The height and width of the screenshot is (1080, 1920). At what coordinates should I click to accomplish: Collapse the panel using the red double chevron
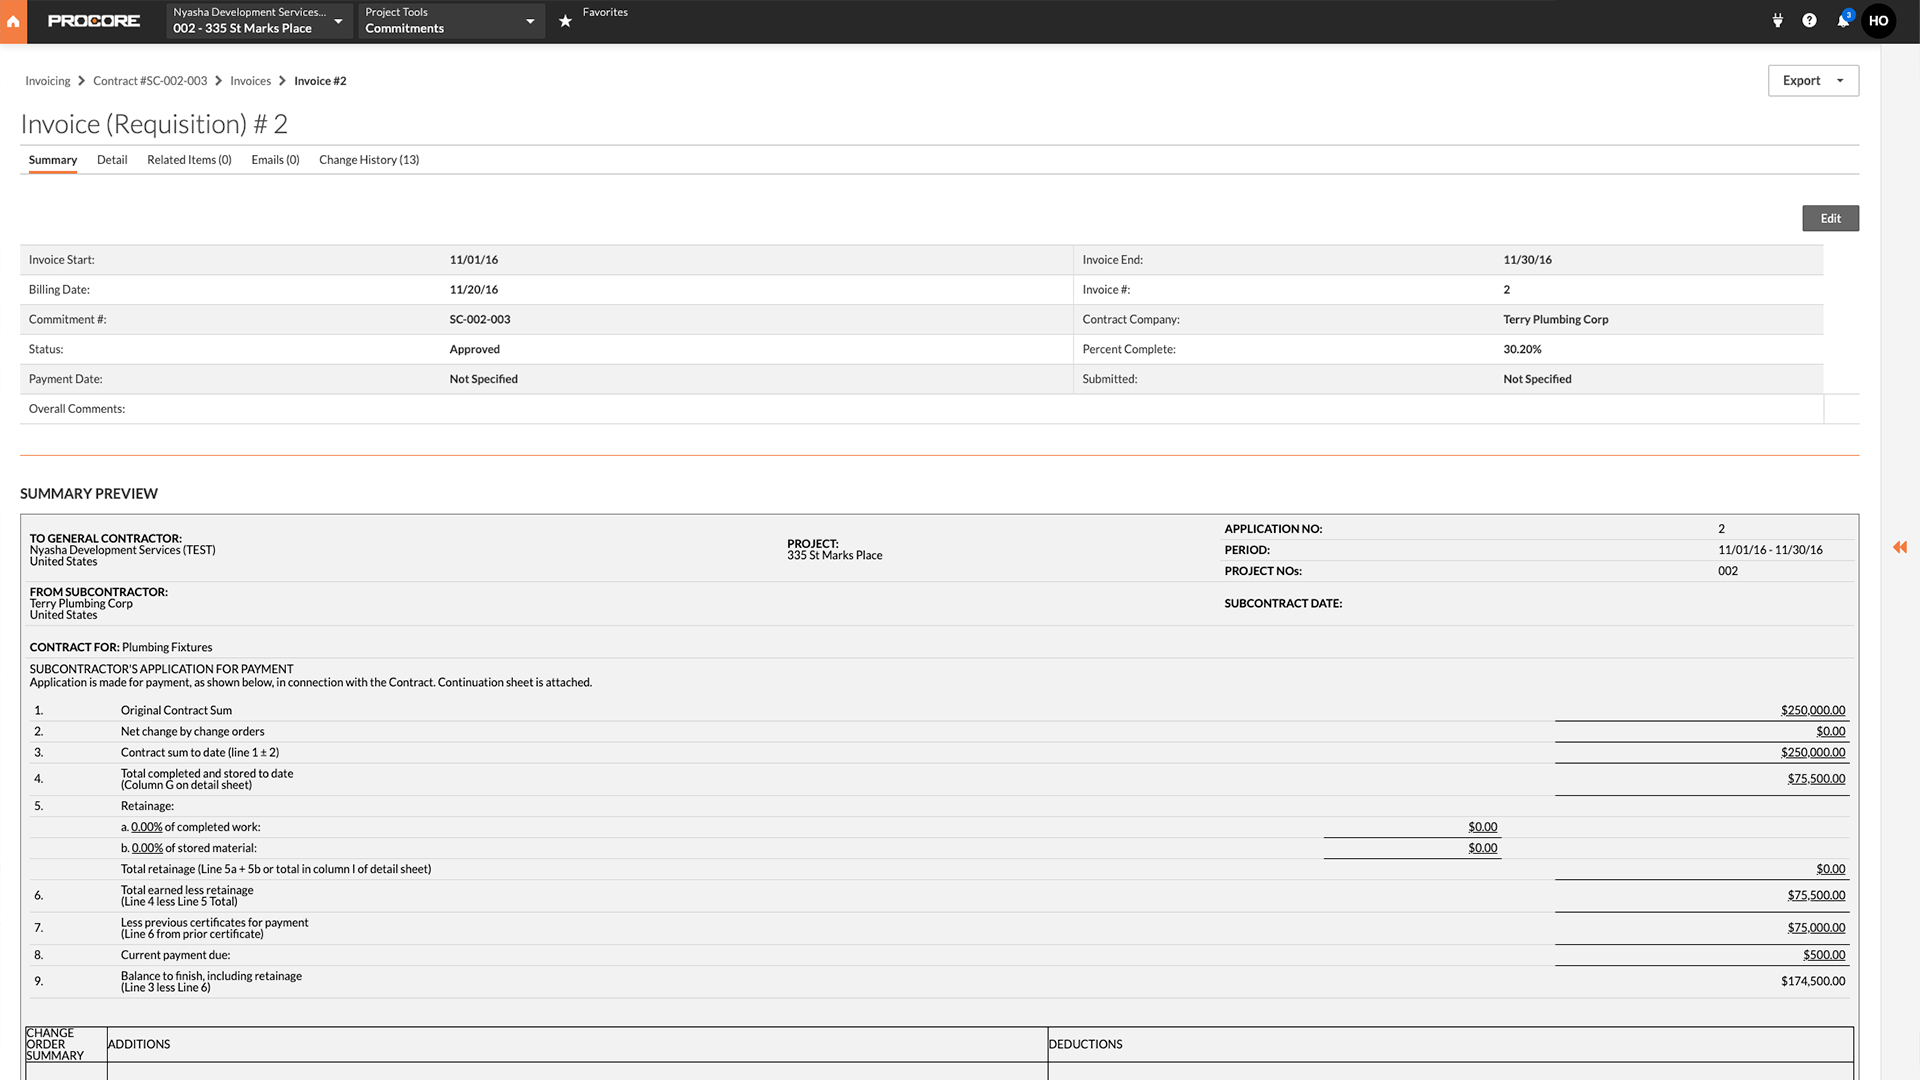click(x=1899, y=548)
